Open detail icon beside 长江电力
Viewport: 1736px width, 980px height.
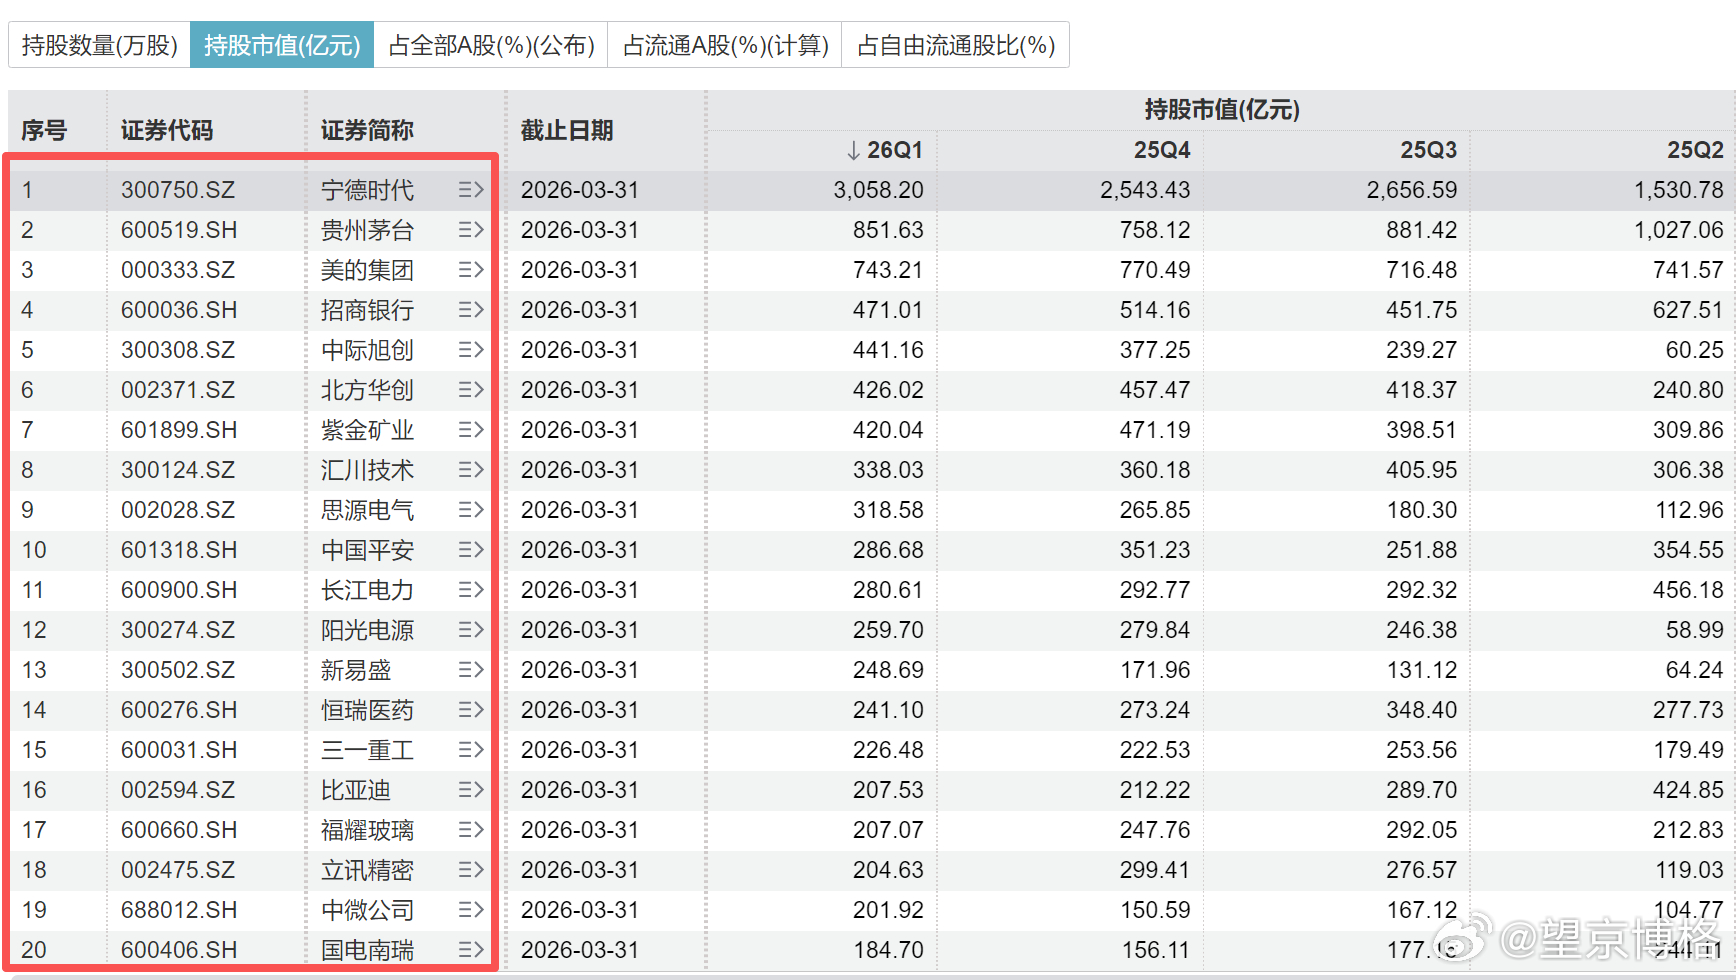[471, 590]
